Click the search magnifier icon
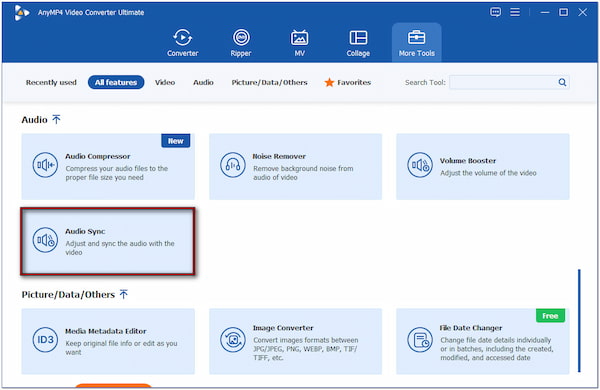The image size is (600, 390). coord(562,82)
